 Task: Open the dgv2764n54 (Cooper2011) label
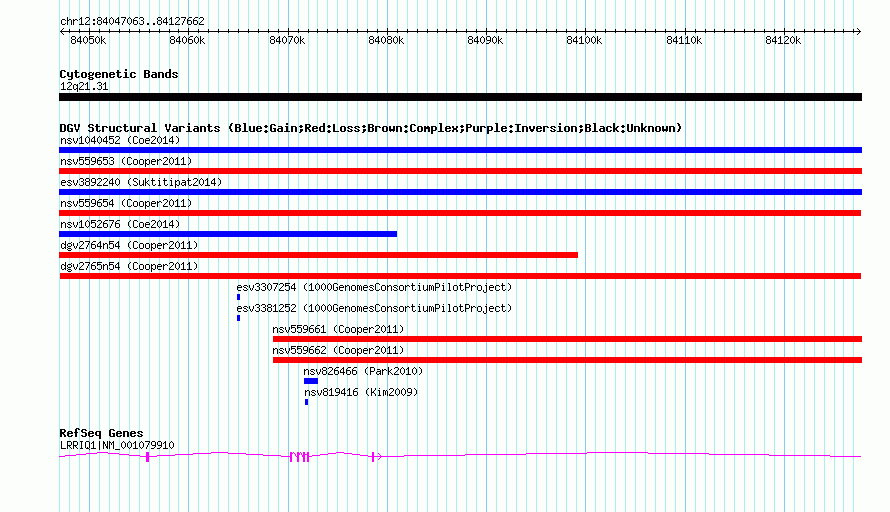tap(129, 245)
